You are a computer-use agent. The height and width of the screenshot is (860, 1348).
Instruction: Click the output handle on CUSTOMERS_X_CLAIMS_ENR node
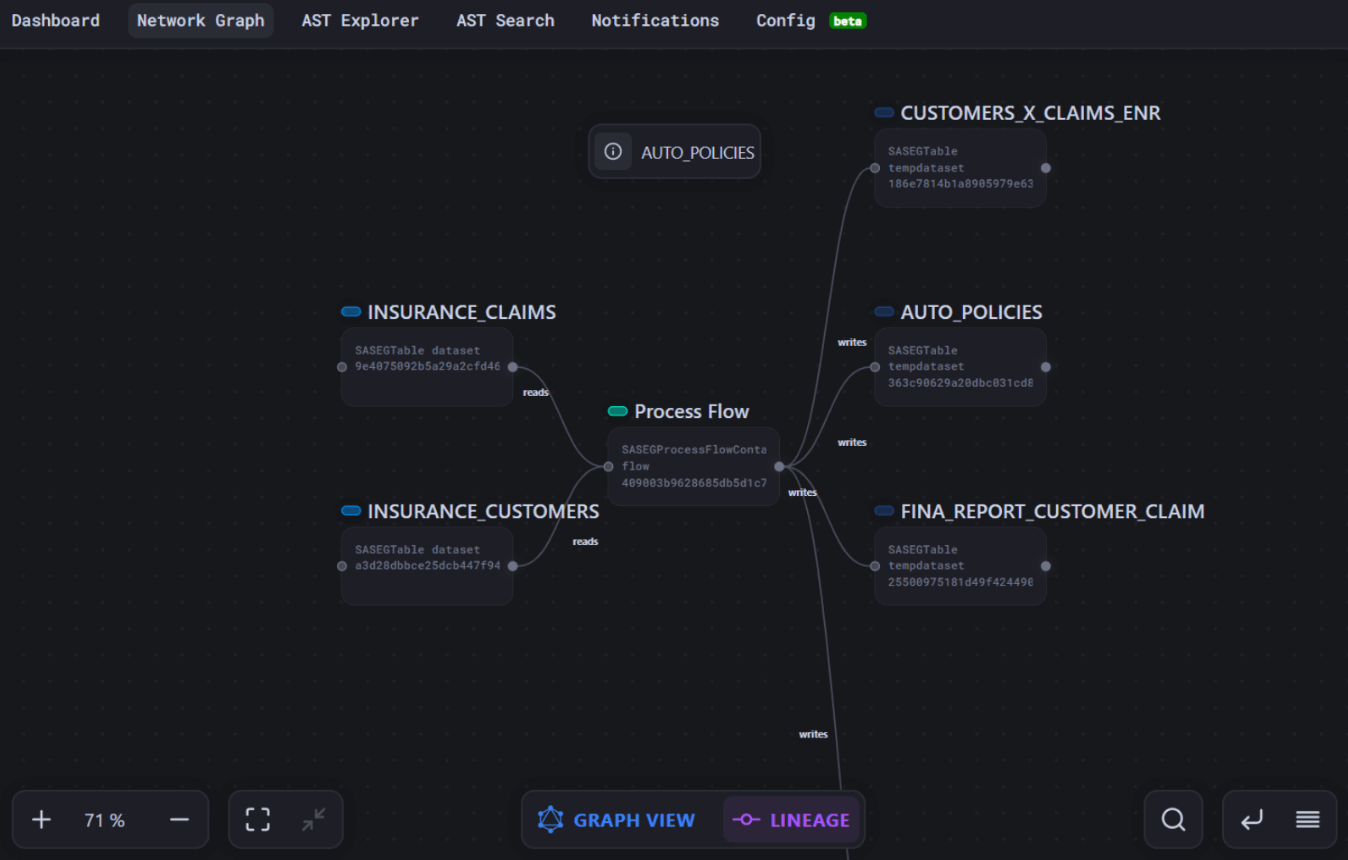(1046, 168)
